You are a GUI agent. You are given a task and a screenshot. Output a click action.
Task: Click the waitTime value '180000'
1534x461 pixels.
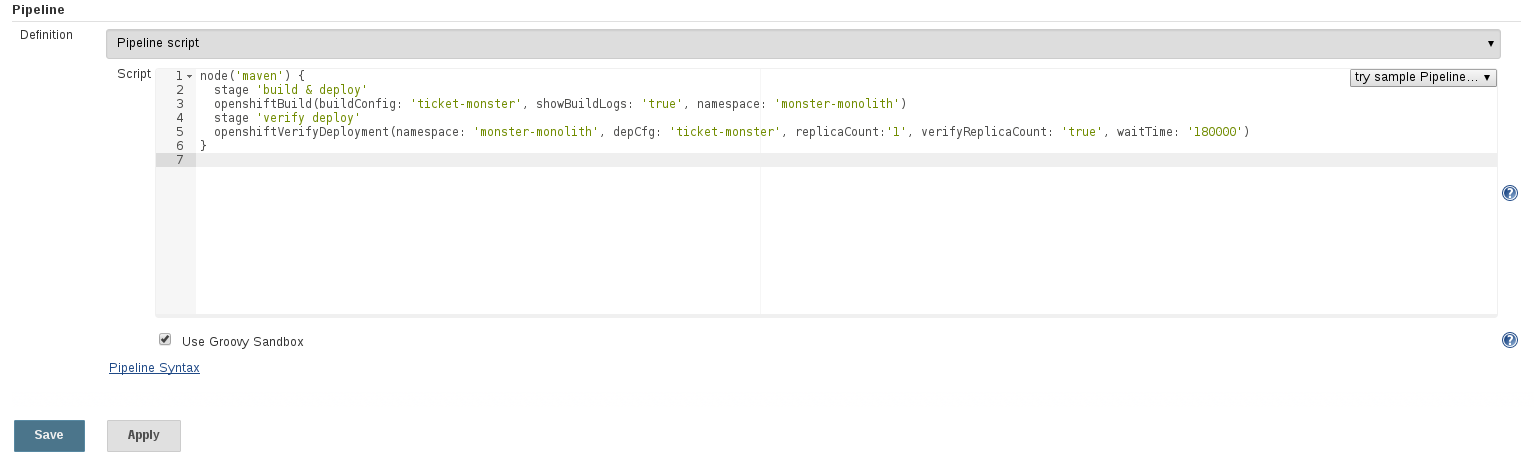(x=1215, y=132)
